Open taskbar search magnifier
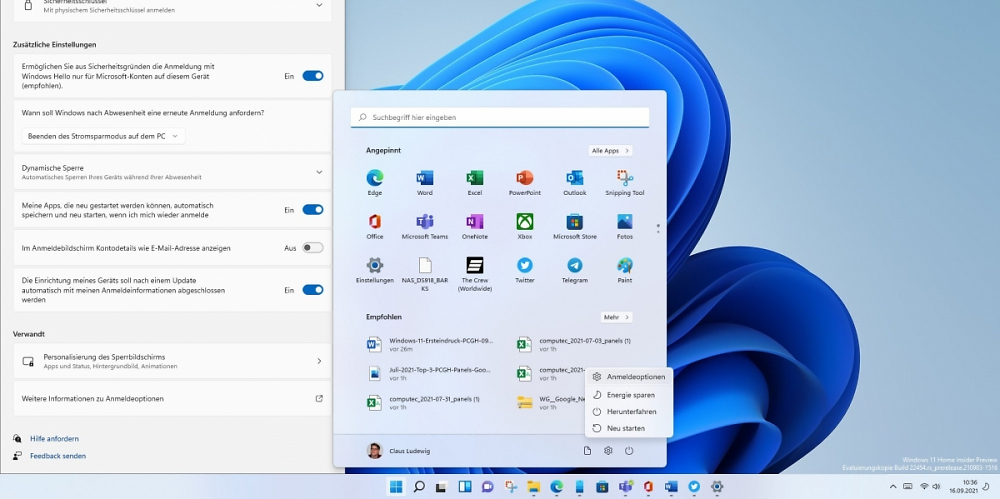The image size is (1000, 499). tap(419, 487)
